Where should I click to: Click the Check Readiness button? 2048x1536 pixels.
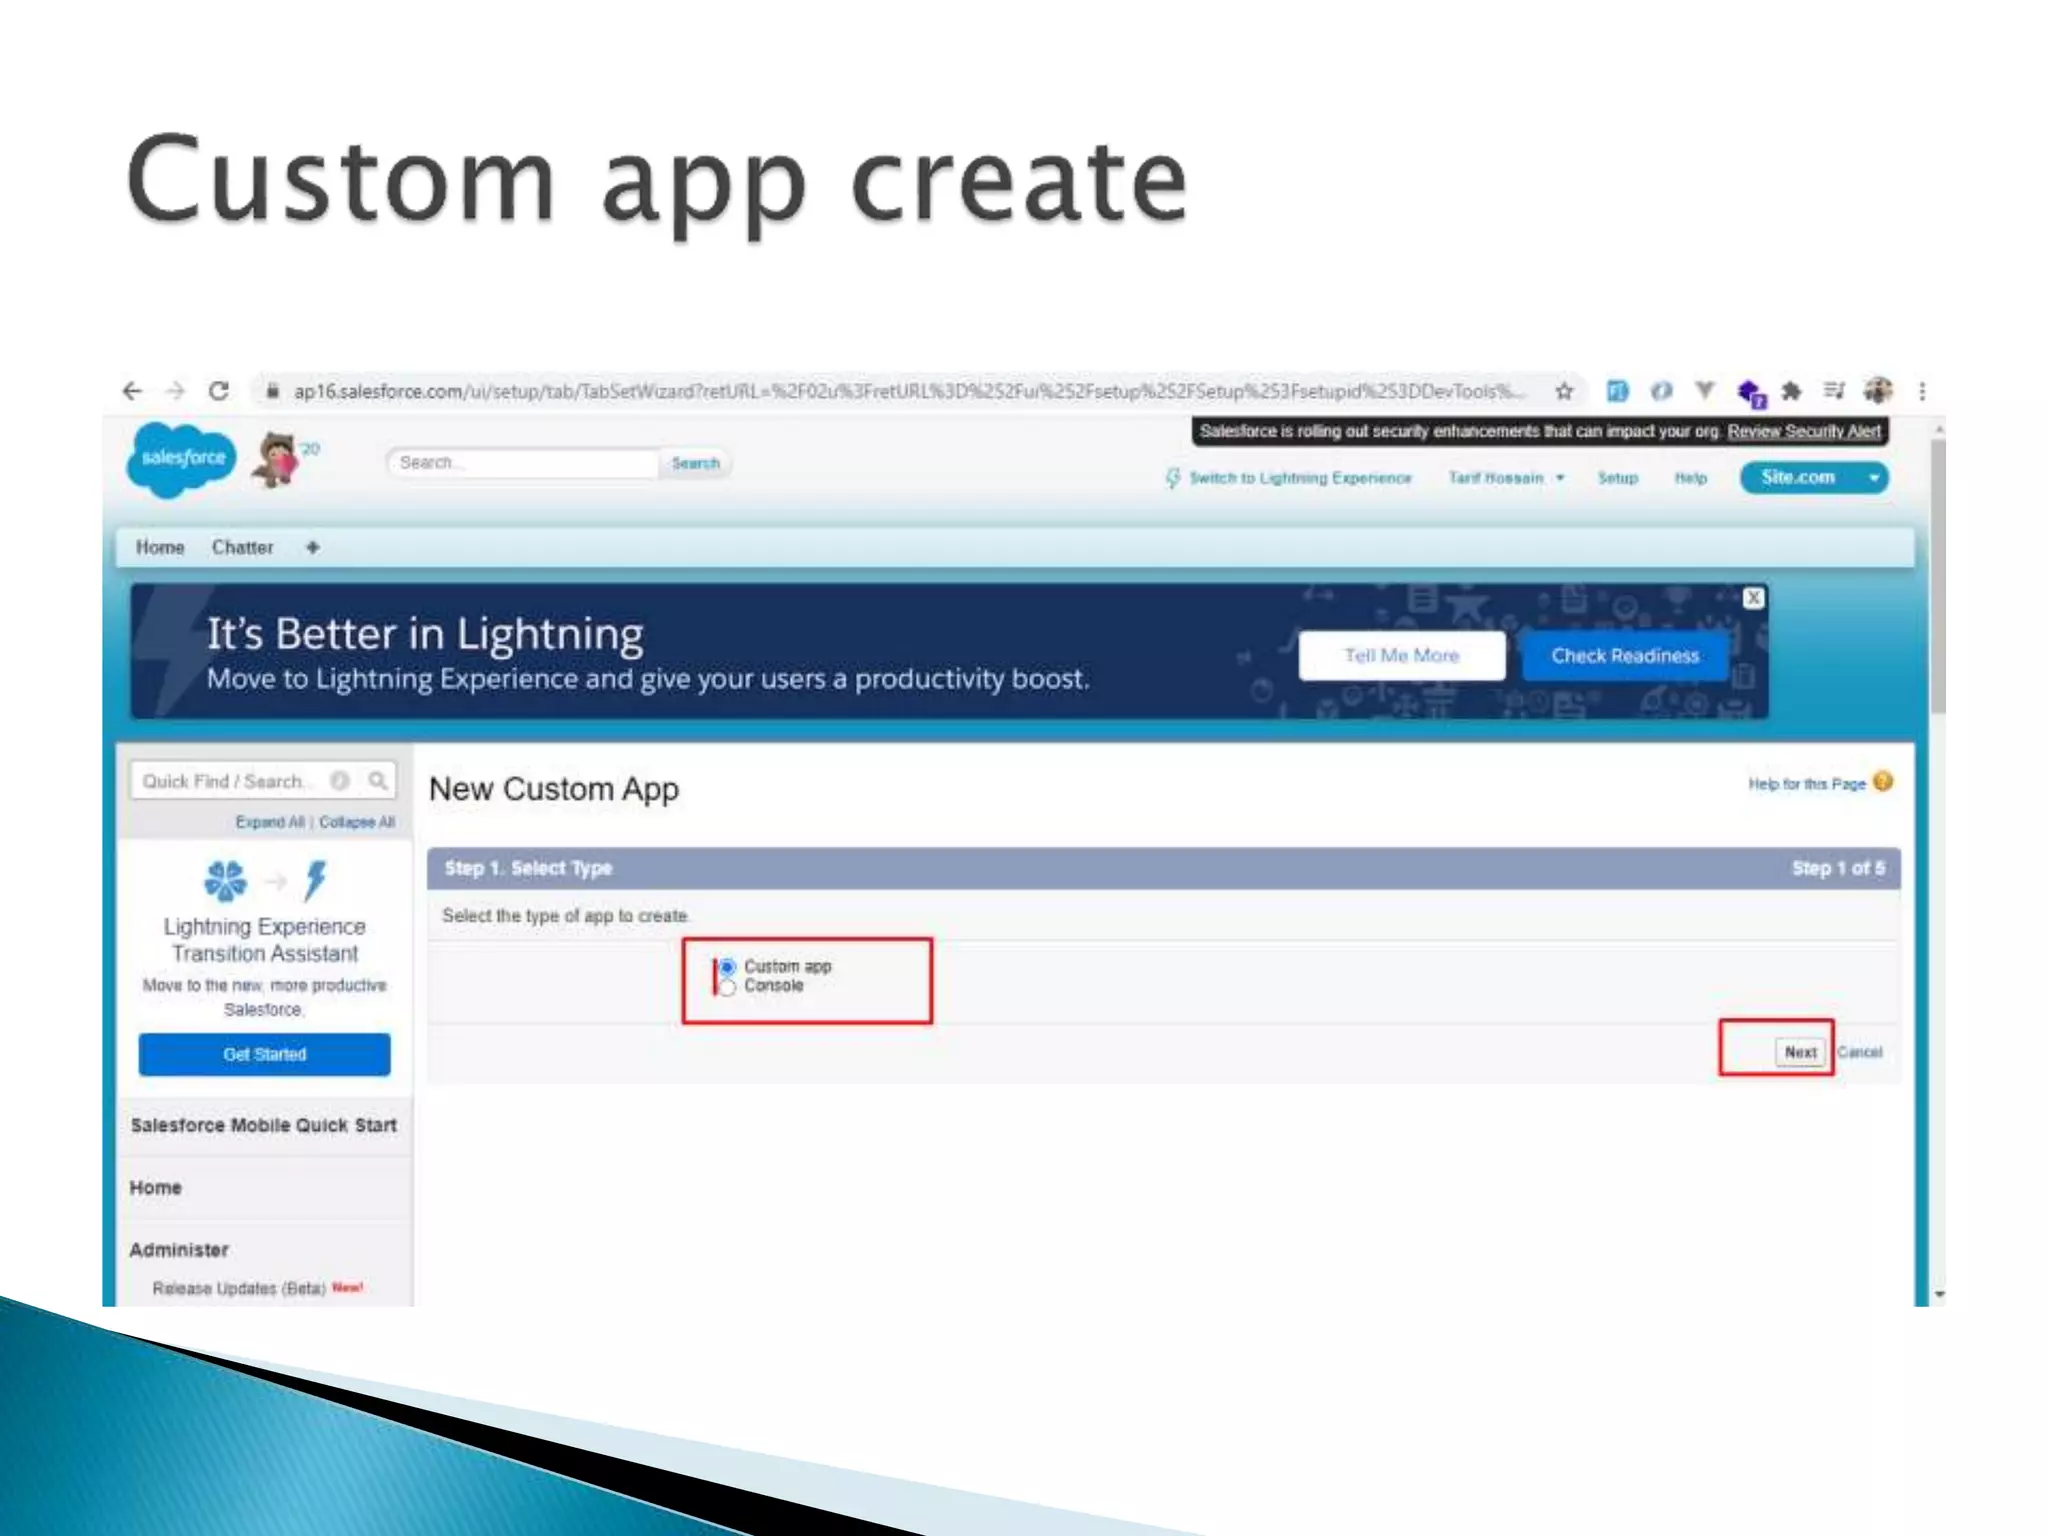pos(1624,656)
